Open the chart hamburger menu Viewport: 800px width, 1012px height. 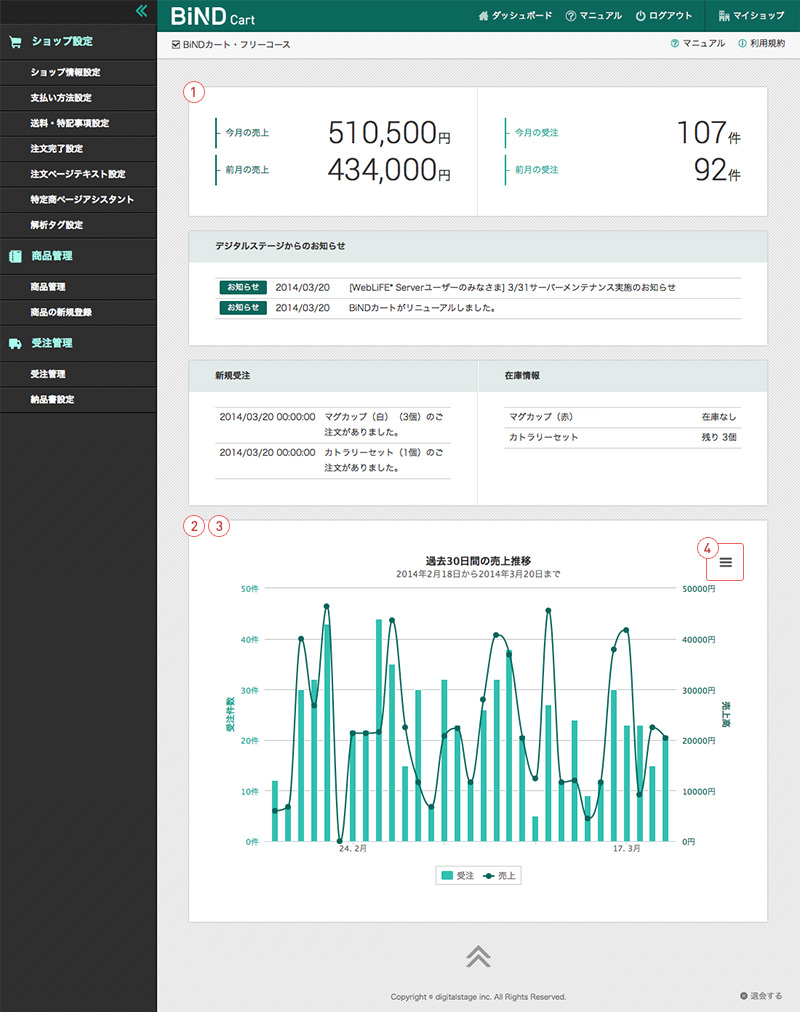click(x=725, y=562)
